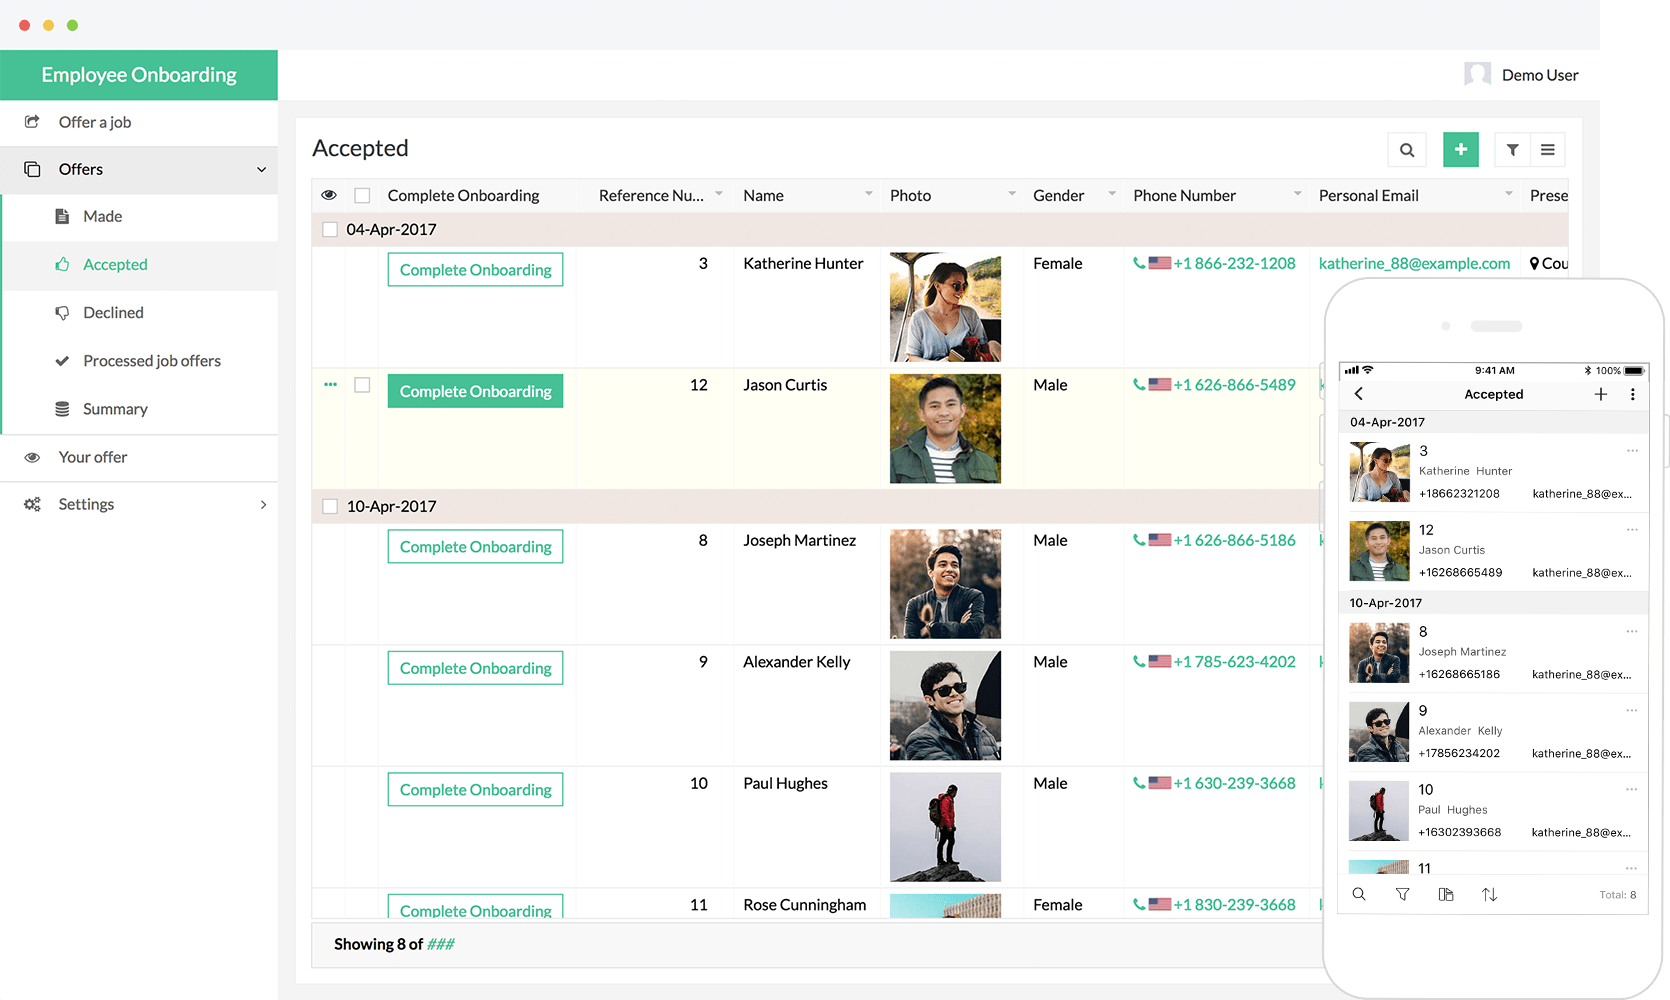Open the filter icon in the table toolbar
The height and width of the screenshot is (1000, 1670).
pos(1512,149)
